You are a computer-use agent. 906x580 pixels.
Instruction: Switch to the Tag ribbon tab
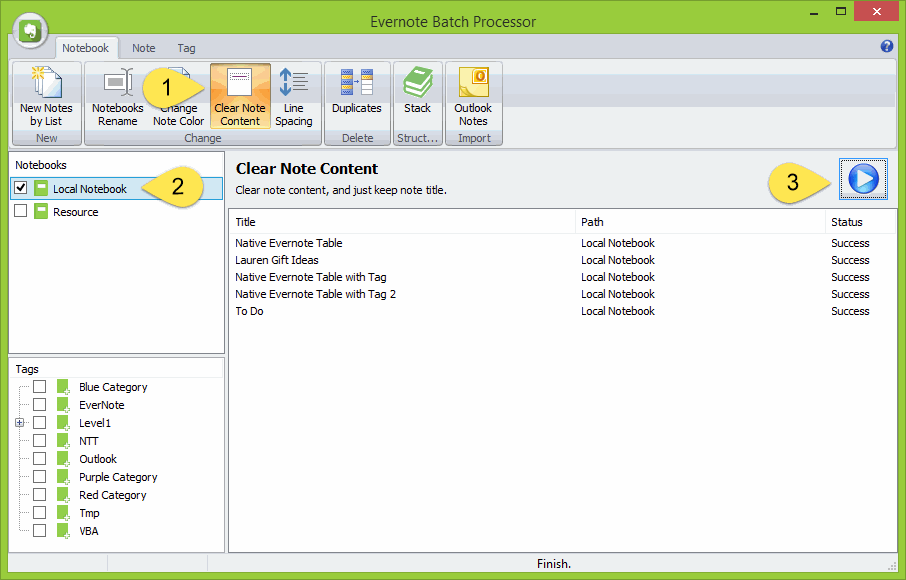coord(186,48)
